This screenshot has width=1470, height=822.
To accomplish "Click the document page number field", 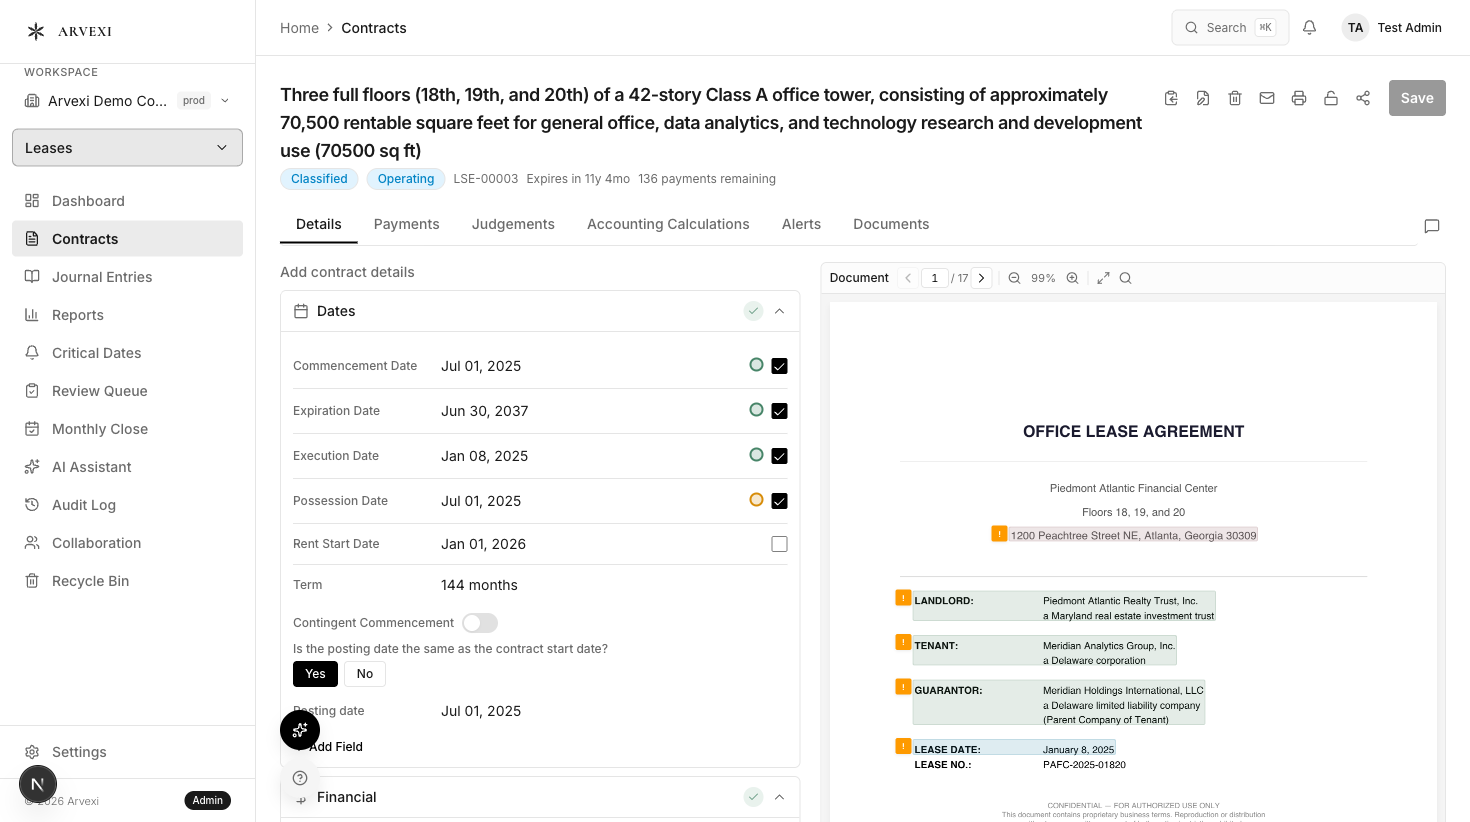I will 935,278.
